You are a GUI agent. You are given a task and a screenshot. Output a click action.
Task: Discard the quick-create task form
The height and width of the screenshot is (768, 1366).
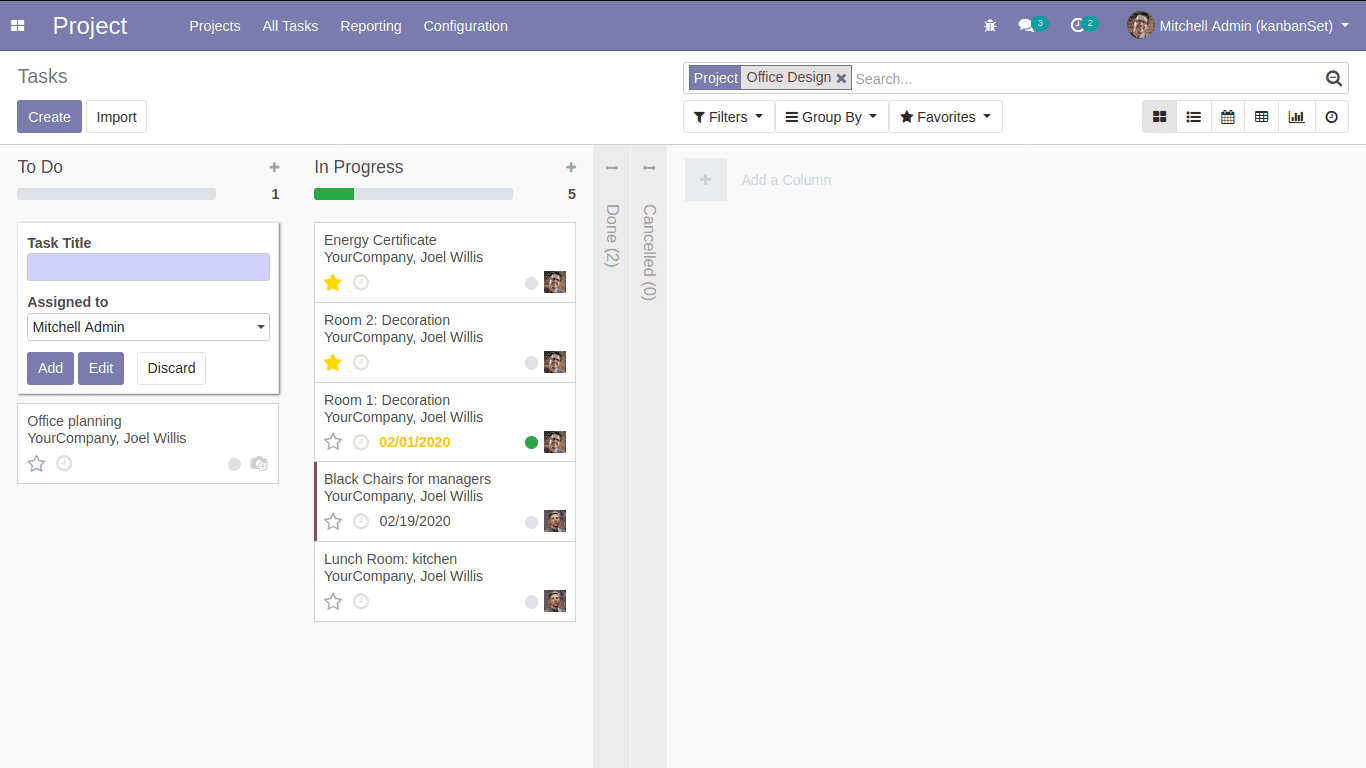(x=171, y=368)
